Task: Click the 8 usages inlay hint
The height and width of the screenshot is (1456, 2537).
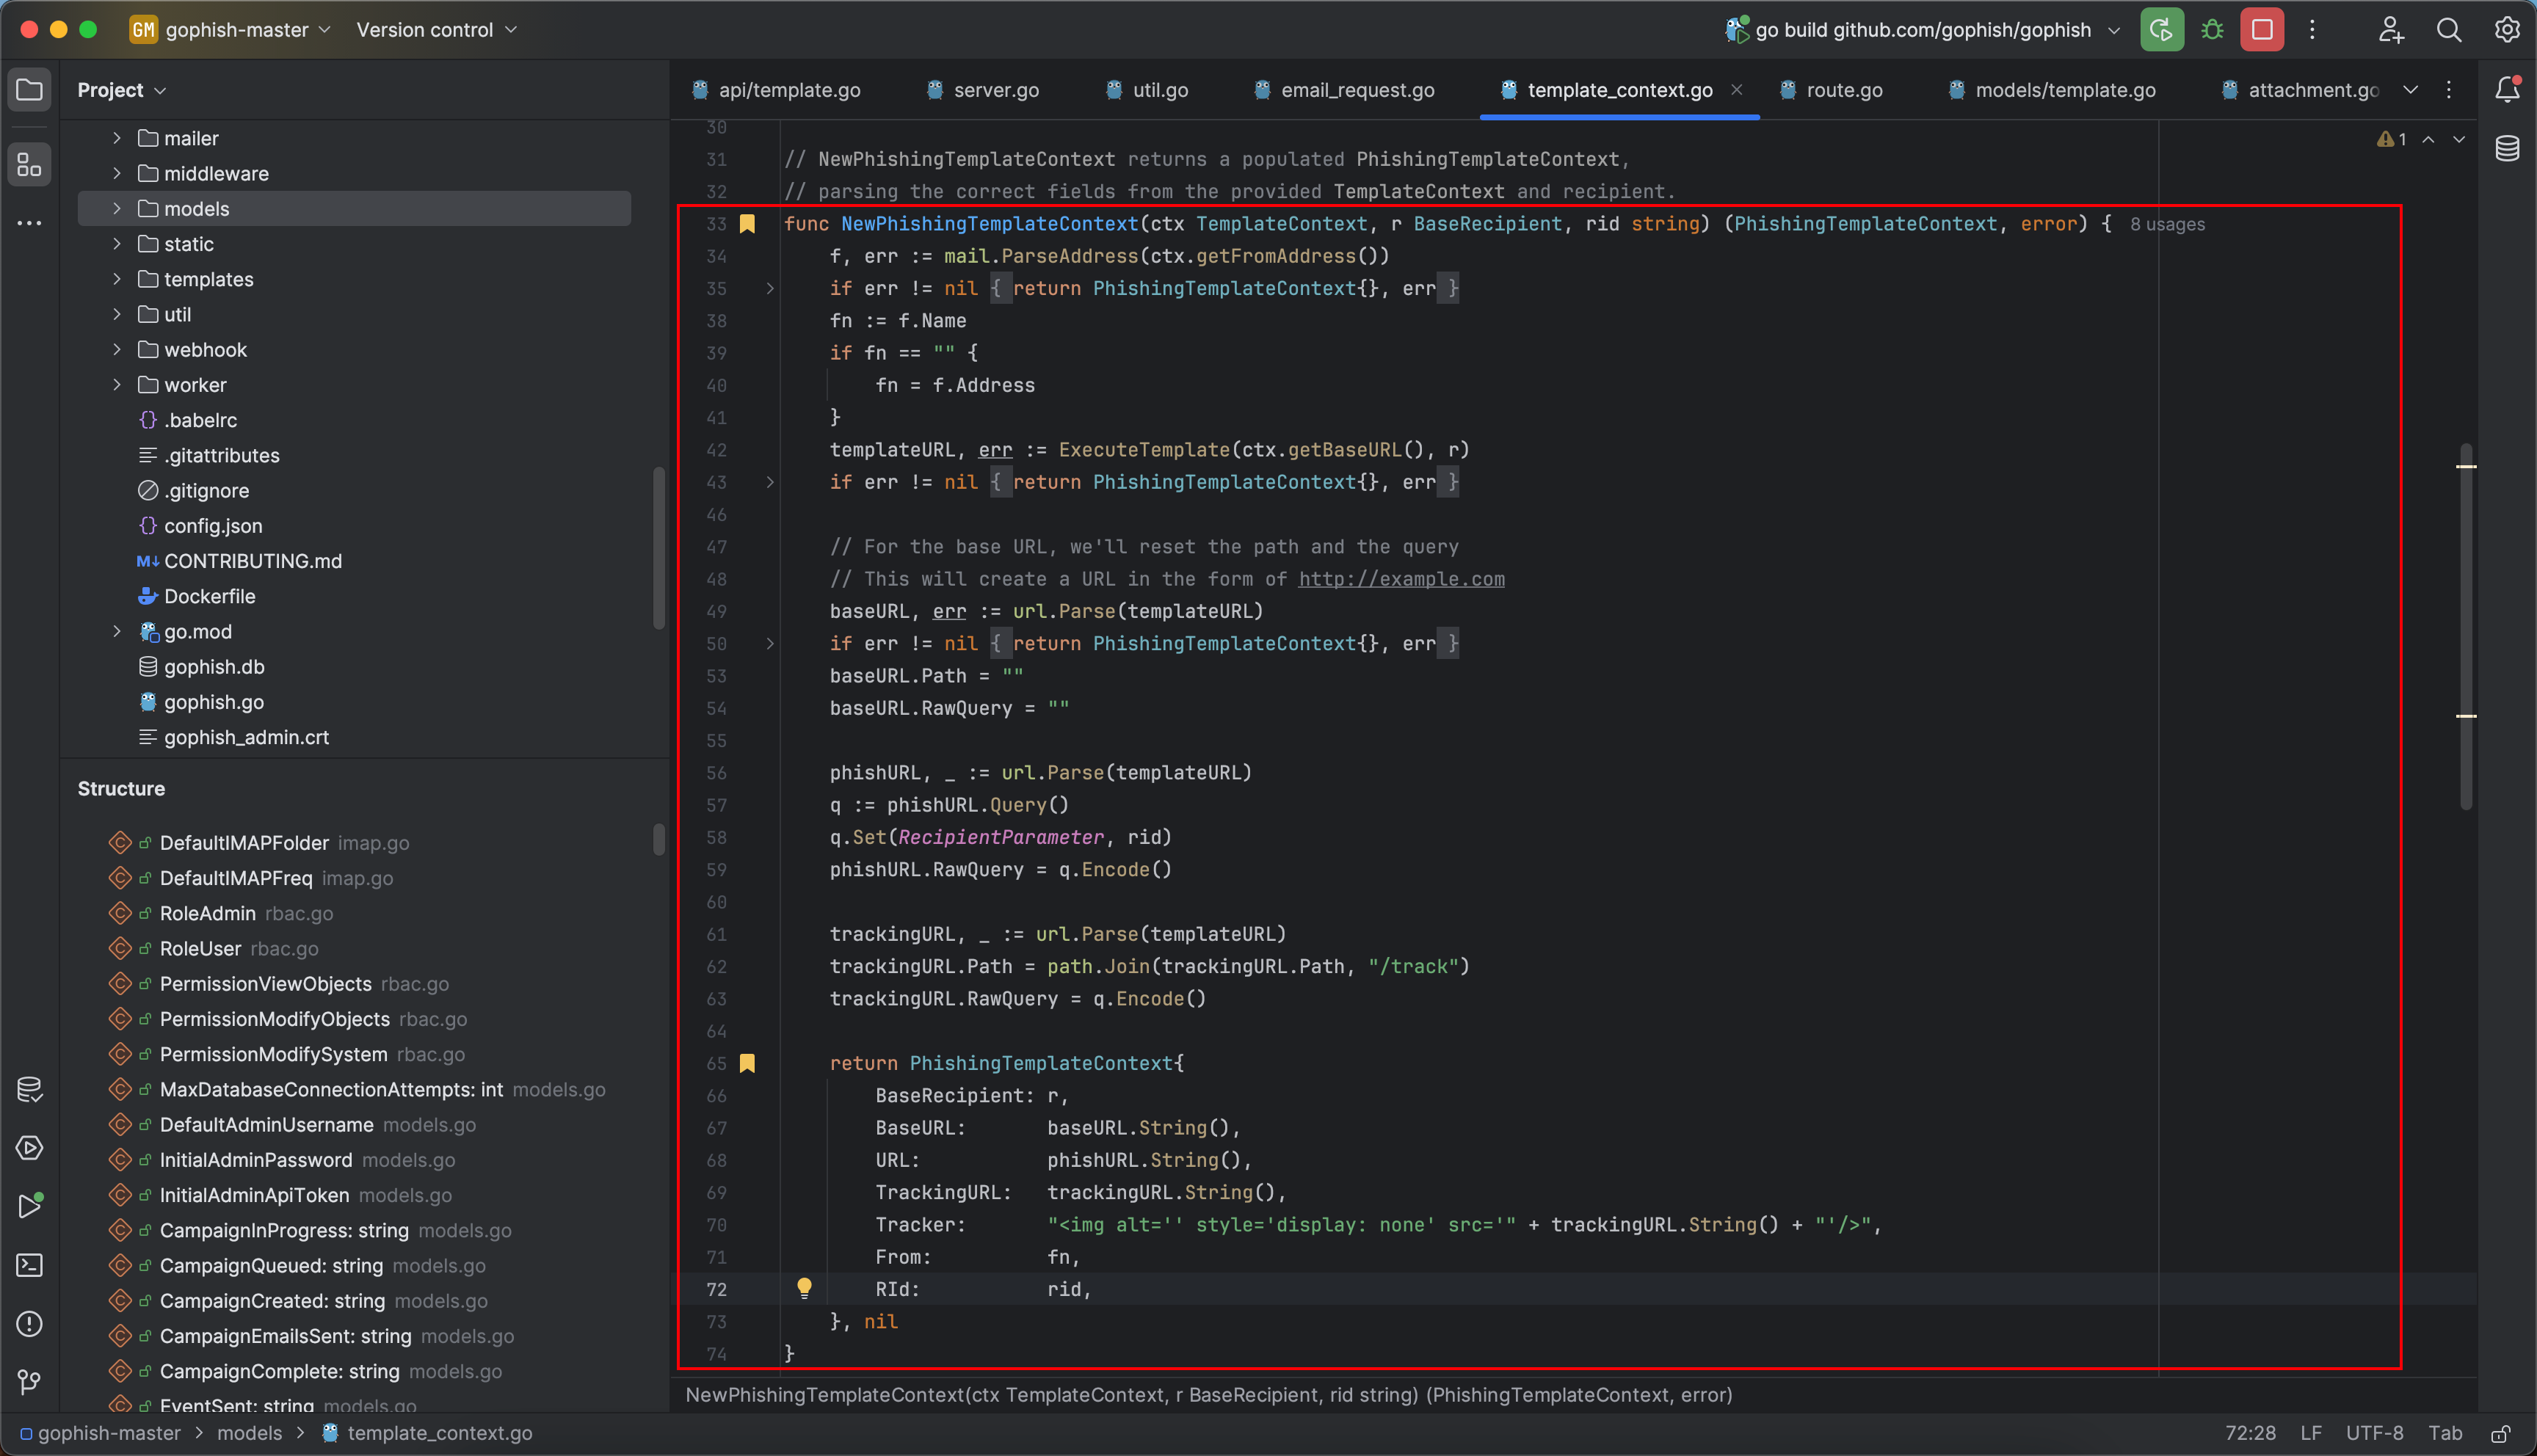Action: coord(2167,225)
